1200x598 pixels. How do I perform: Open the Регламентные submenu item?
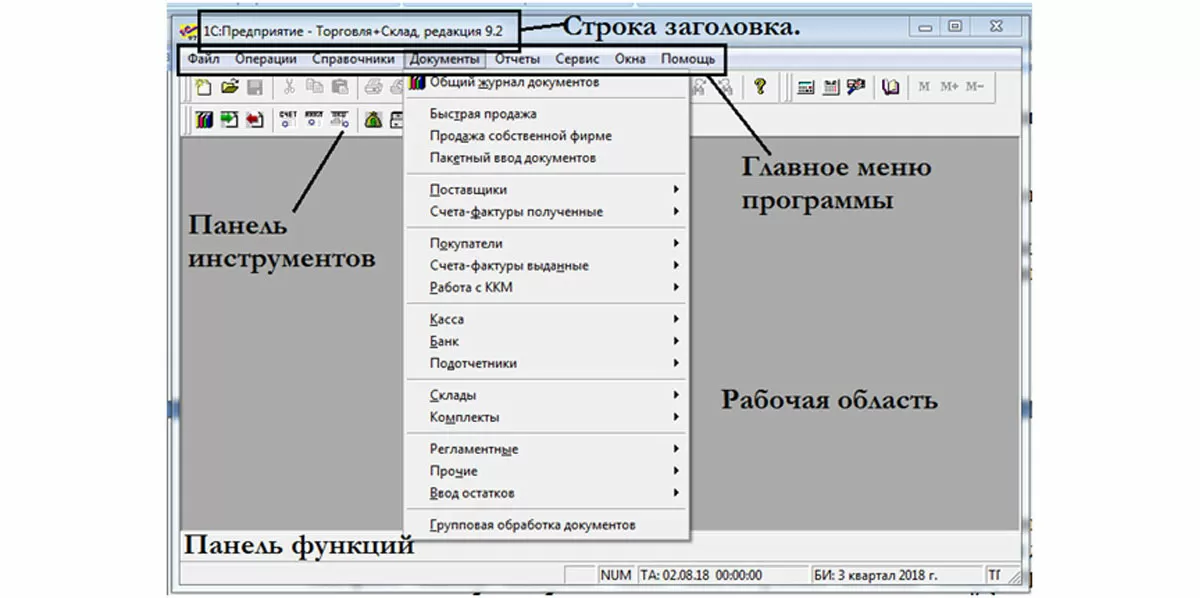(547, 449)
